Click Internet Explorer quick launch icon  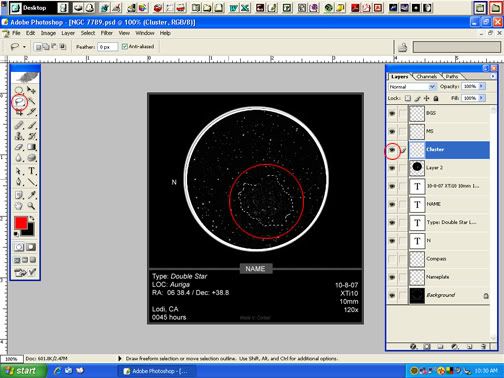click(x=57, y=371)
